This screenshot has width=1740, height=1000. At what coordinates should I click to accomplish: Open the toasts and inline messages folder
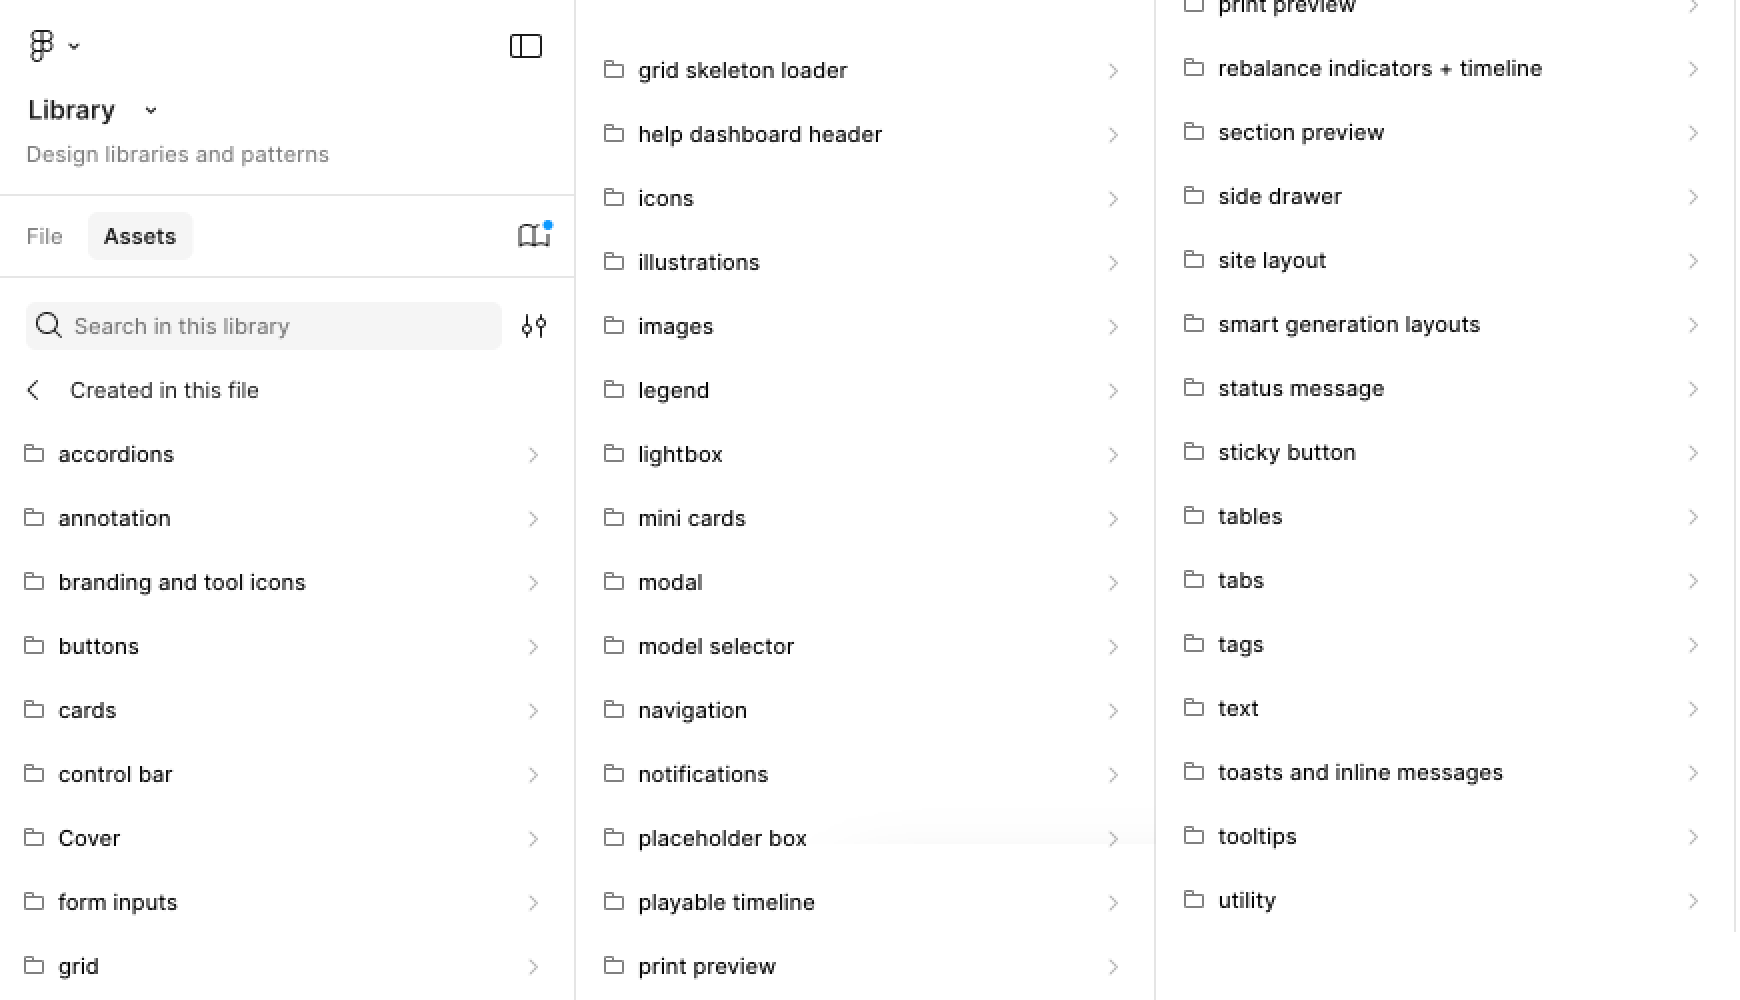point(1445,772)
